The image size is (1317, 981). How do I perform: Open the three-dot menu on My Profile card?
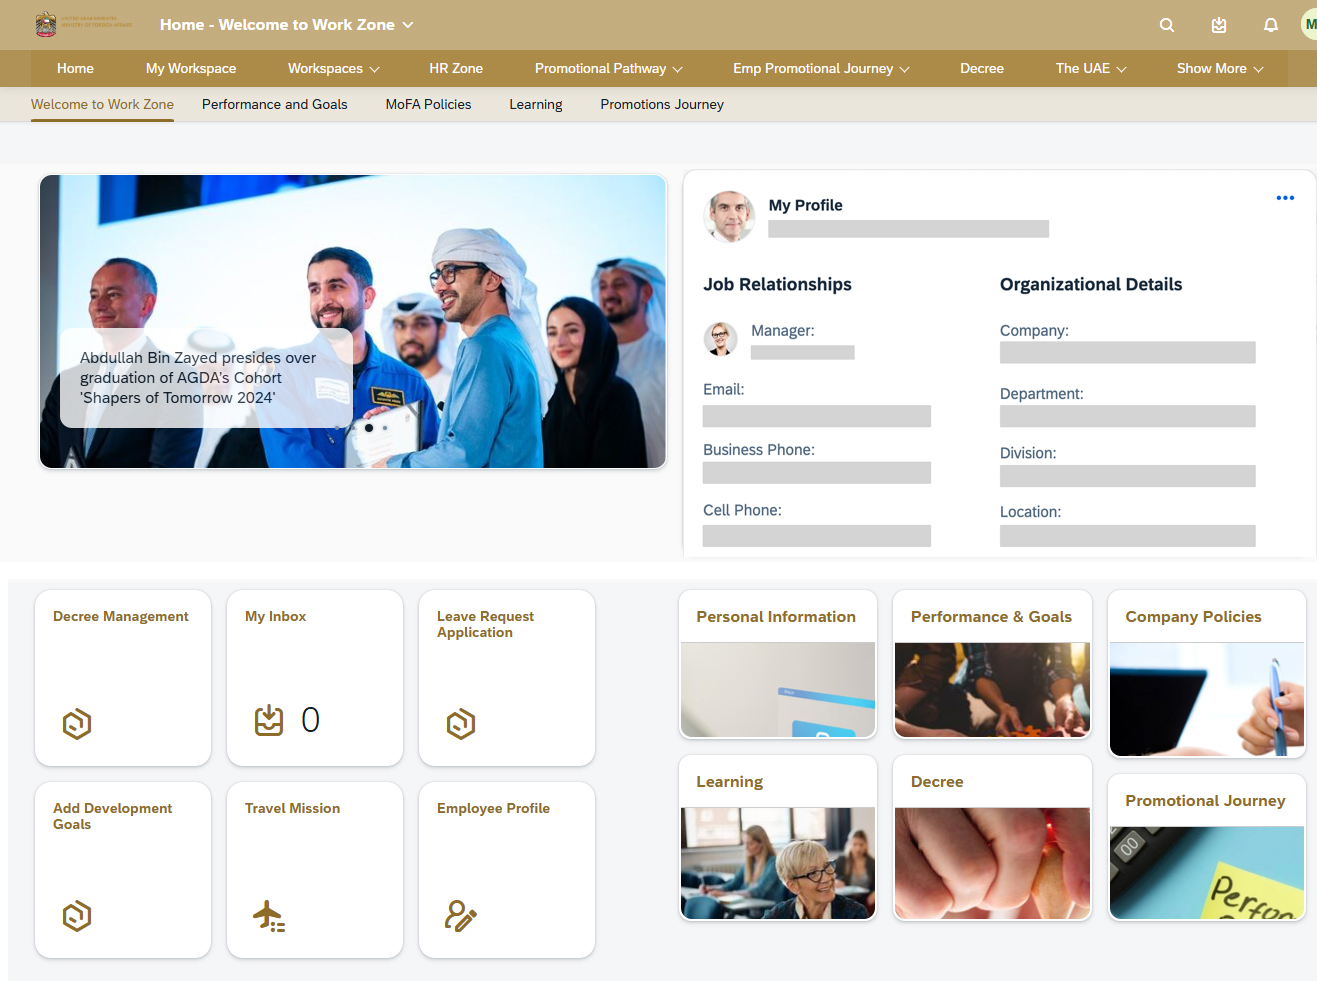click(1285, 198)
